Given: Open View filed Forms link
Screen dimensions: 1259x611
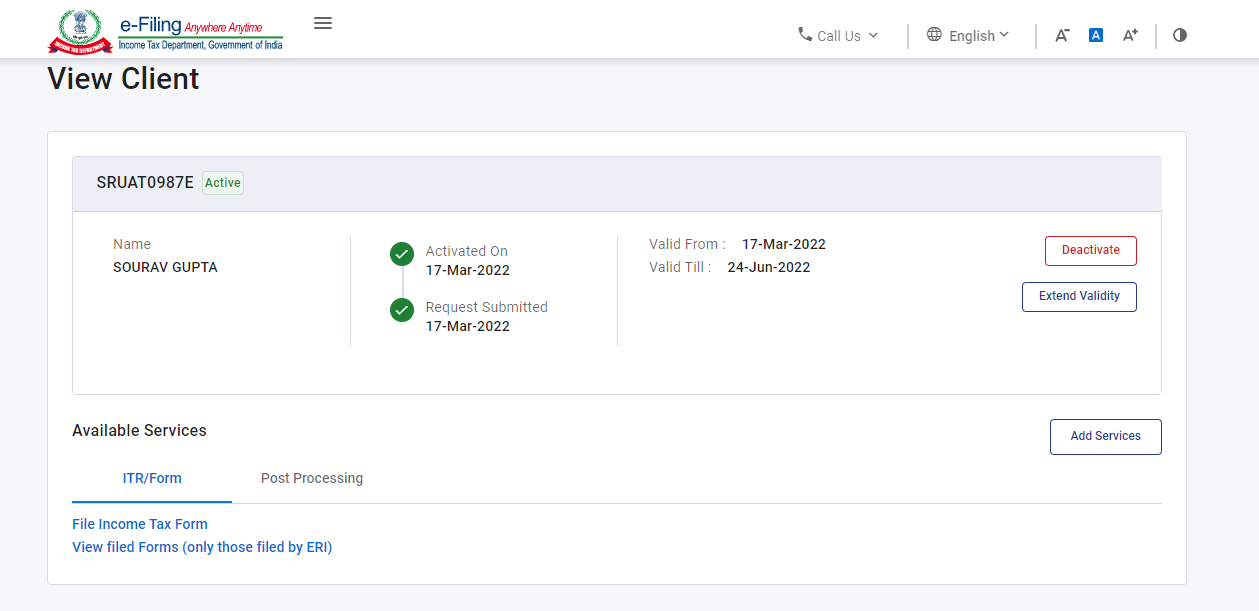Looking at the screenshot, I should tap(201, 547).
